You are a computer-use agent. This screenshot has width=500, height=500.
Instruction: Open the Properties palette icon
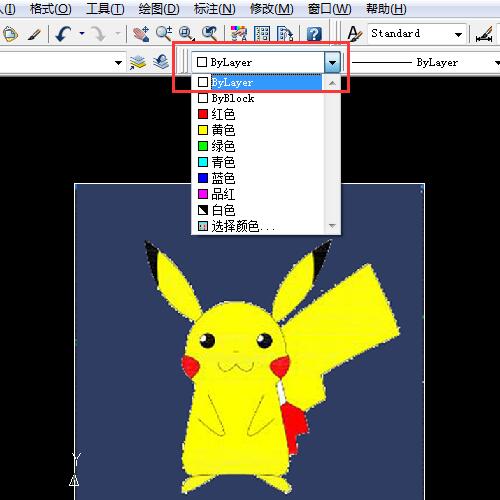(x=239, y=34)
